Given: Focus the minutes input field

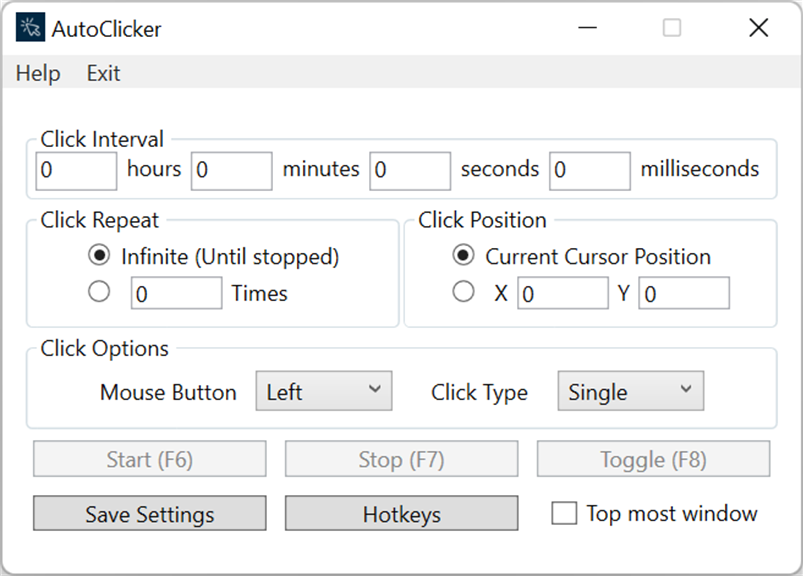Looking at the screenshot, I should tap(231, 170).
